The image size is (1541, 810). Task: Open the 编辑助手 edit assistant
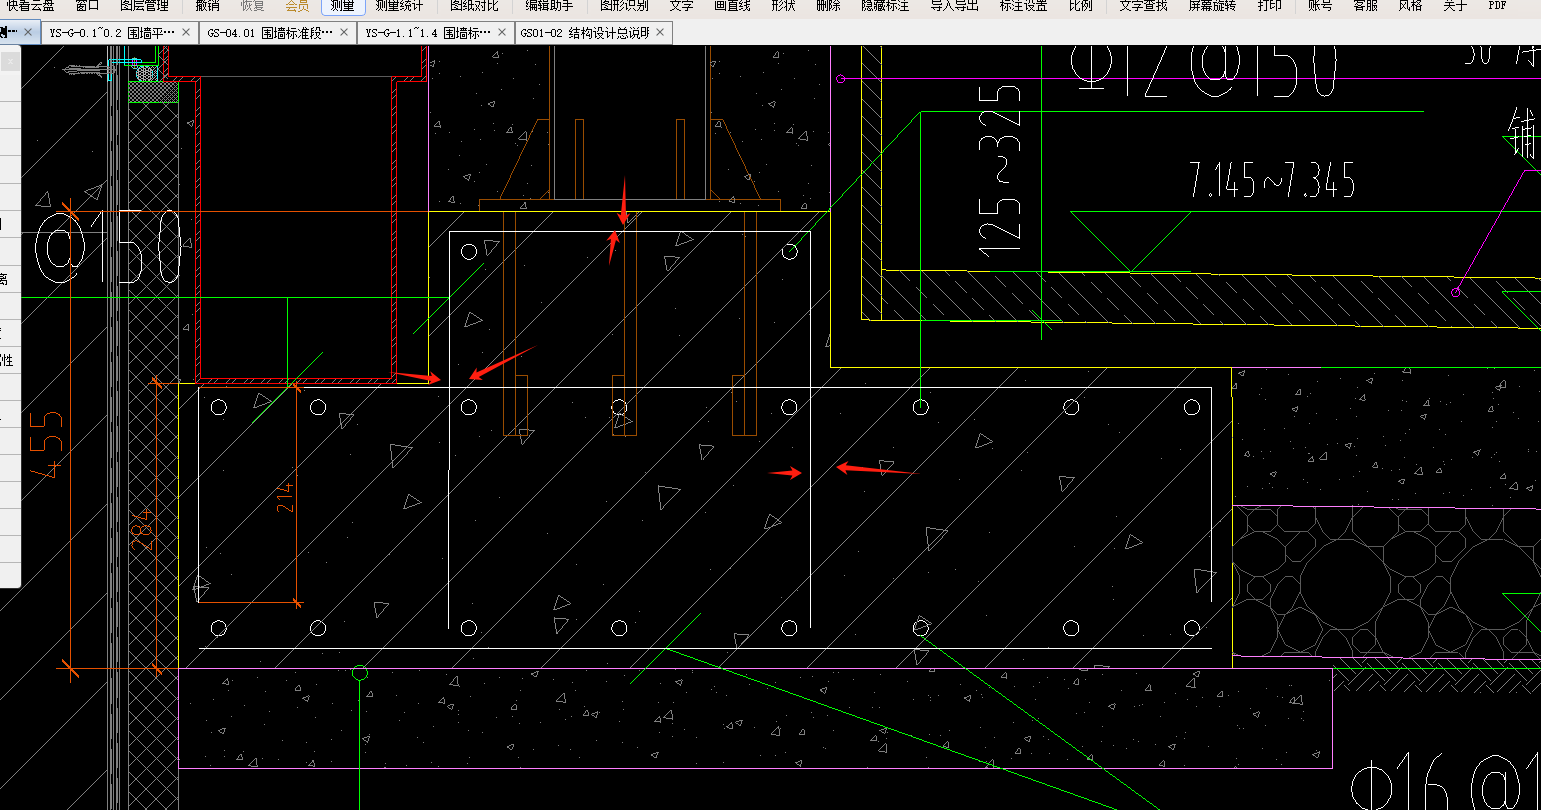tap(549, 6)
